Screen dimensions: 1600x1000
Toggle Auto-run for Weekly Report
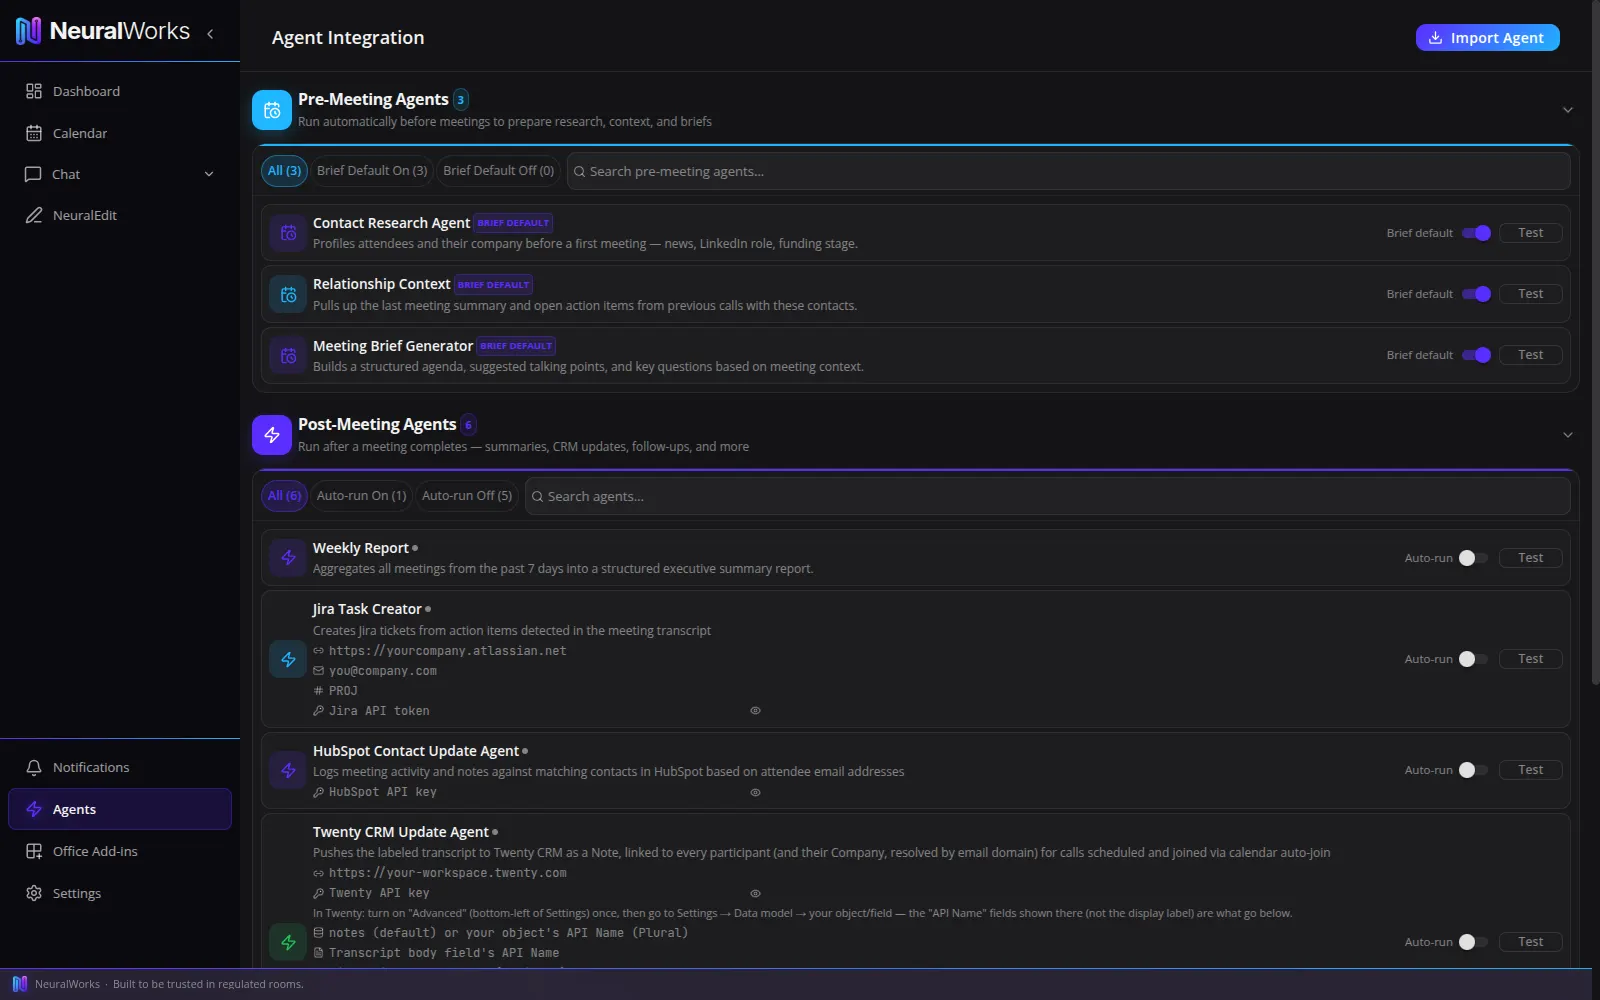click(x=1473, y=558)
